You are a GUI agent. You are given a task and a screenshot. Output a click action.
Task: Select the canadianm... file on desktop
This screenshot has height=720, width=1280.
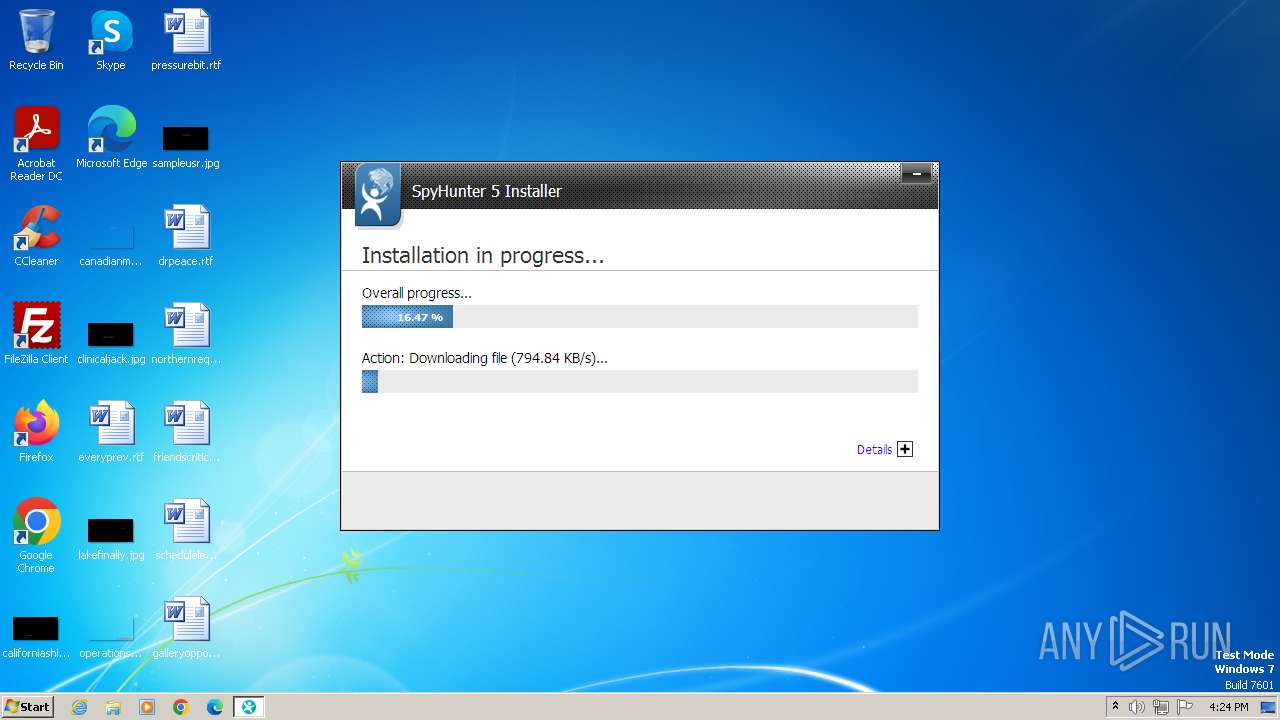111,245
